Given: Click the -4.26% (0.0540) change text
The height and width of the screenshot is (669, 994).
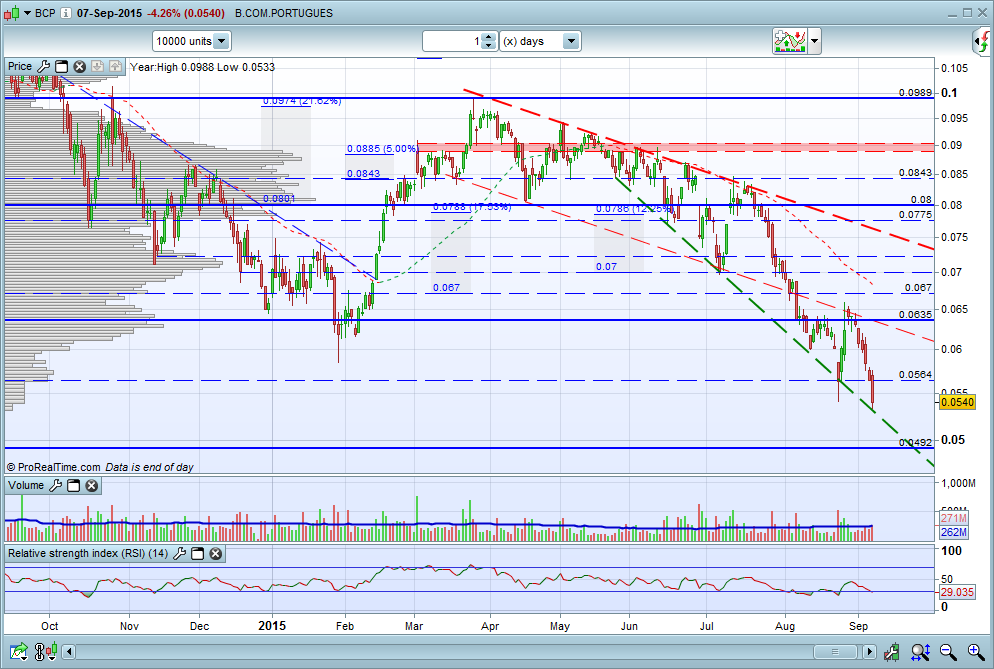Looking at the screenshot, I should click(186, 13).
